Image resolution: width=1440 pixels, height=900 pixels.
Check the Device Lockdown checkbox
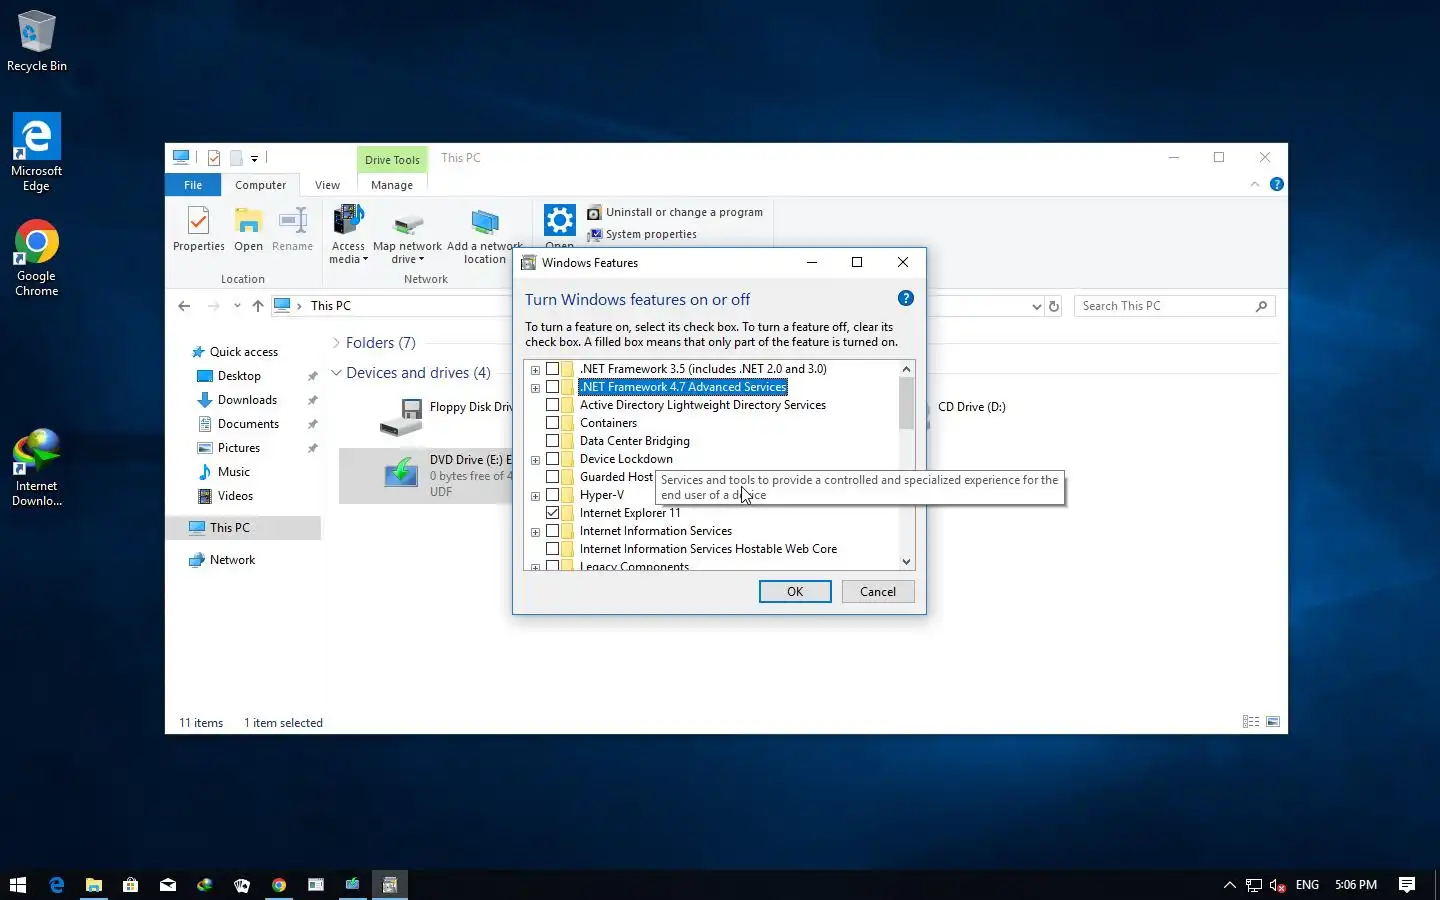552,459
